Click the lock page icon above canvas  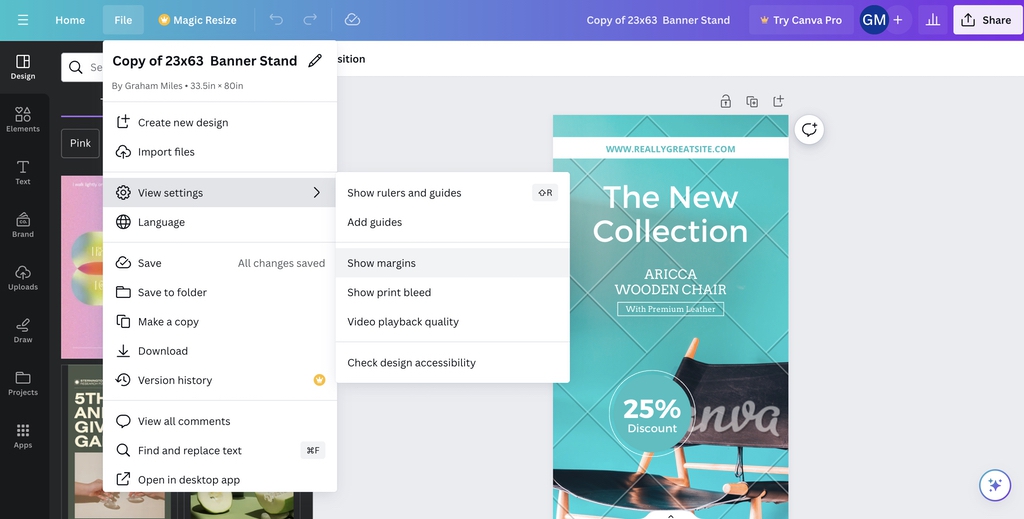tap(726, 101)
